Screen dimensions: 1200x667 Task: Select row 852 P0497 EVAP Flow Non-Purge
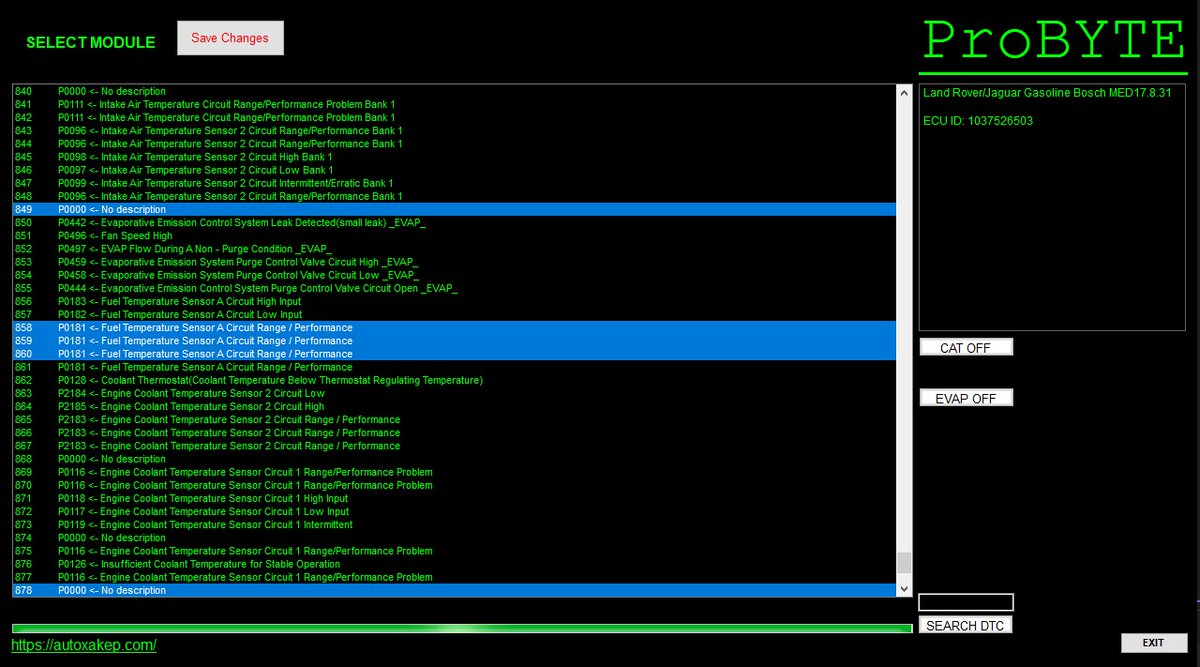pyautogui.click(x=454, y=249)
